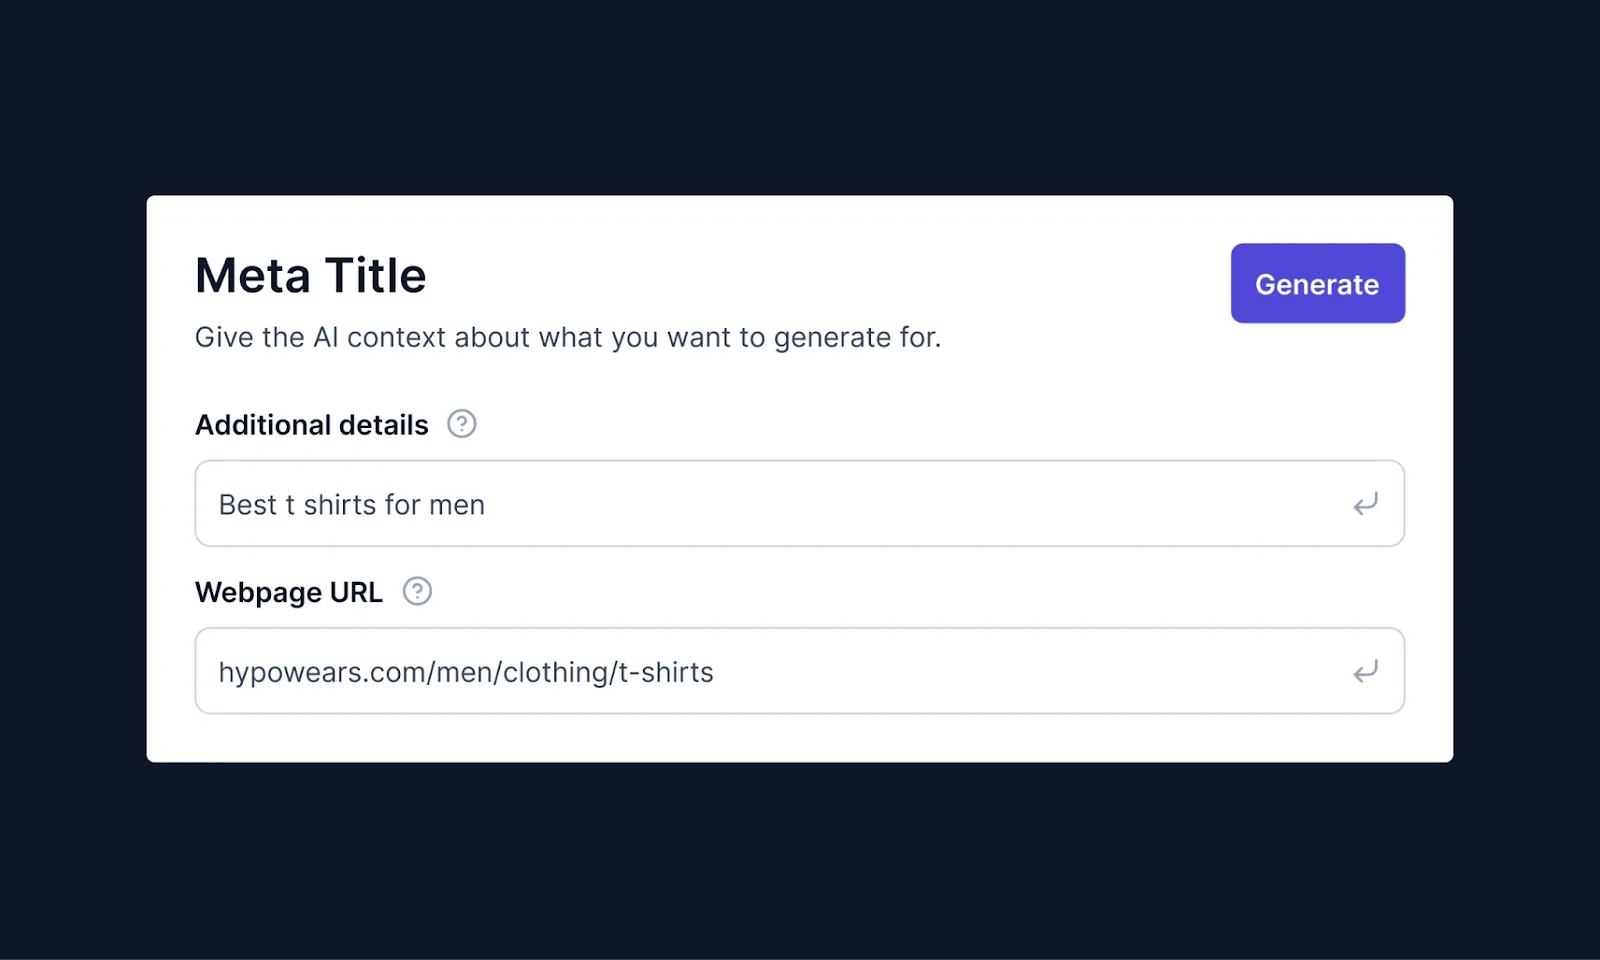Click 't-shirts' at end of the URL
Screen dimensions: 1600x960
click(666, 672)
